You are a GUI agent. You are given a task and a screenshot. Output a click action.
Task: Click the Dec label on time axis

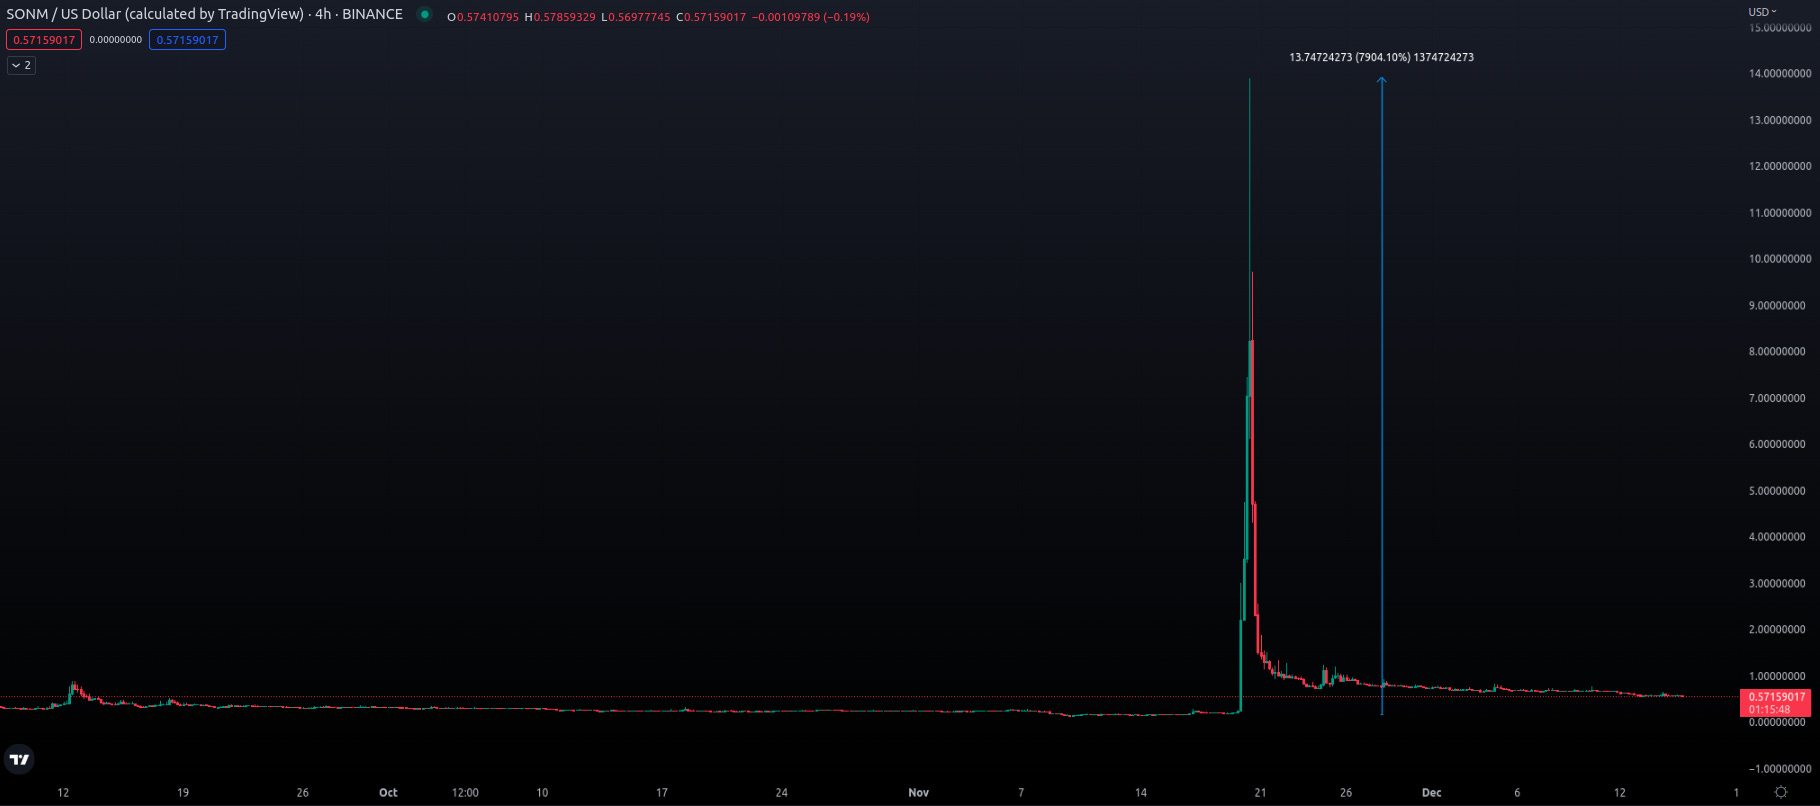1432,793
